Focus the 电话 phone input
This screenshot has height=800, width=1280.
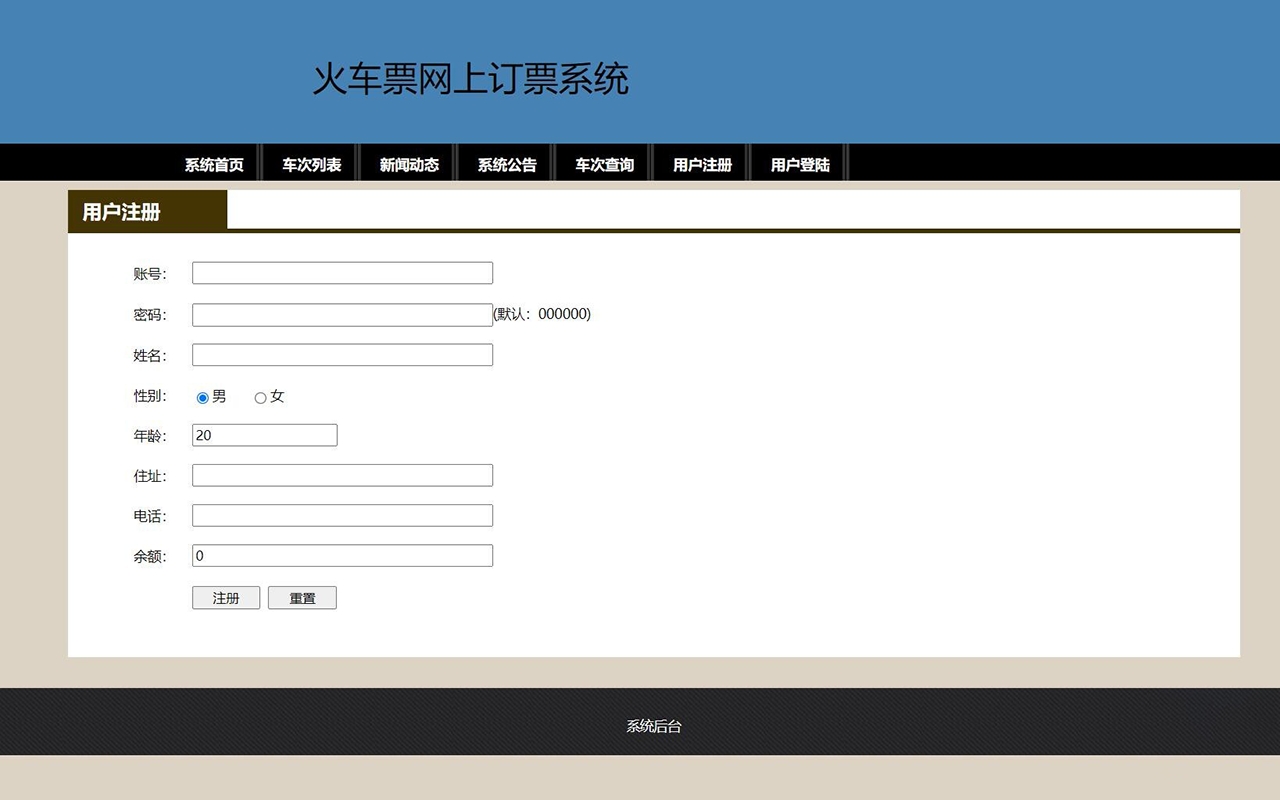pos(342,515)
